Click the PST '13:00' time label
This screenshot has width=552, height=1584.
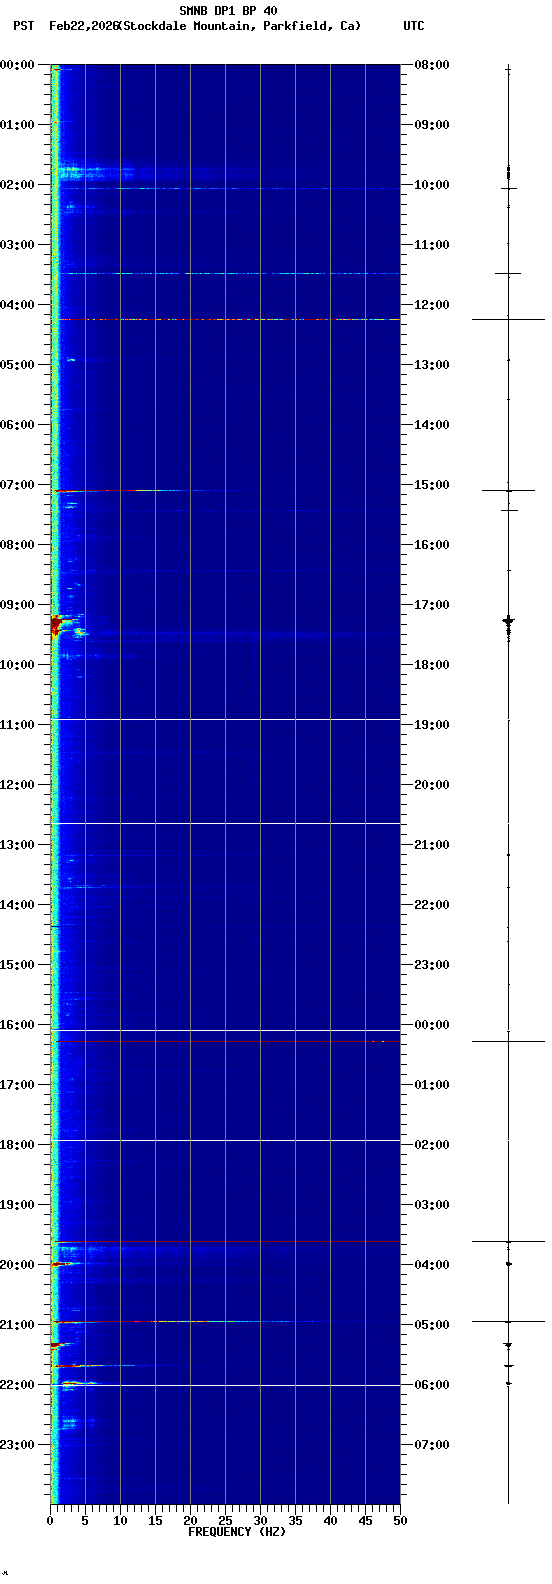pyautogui.click(x=17, y=845)
